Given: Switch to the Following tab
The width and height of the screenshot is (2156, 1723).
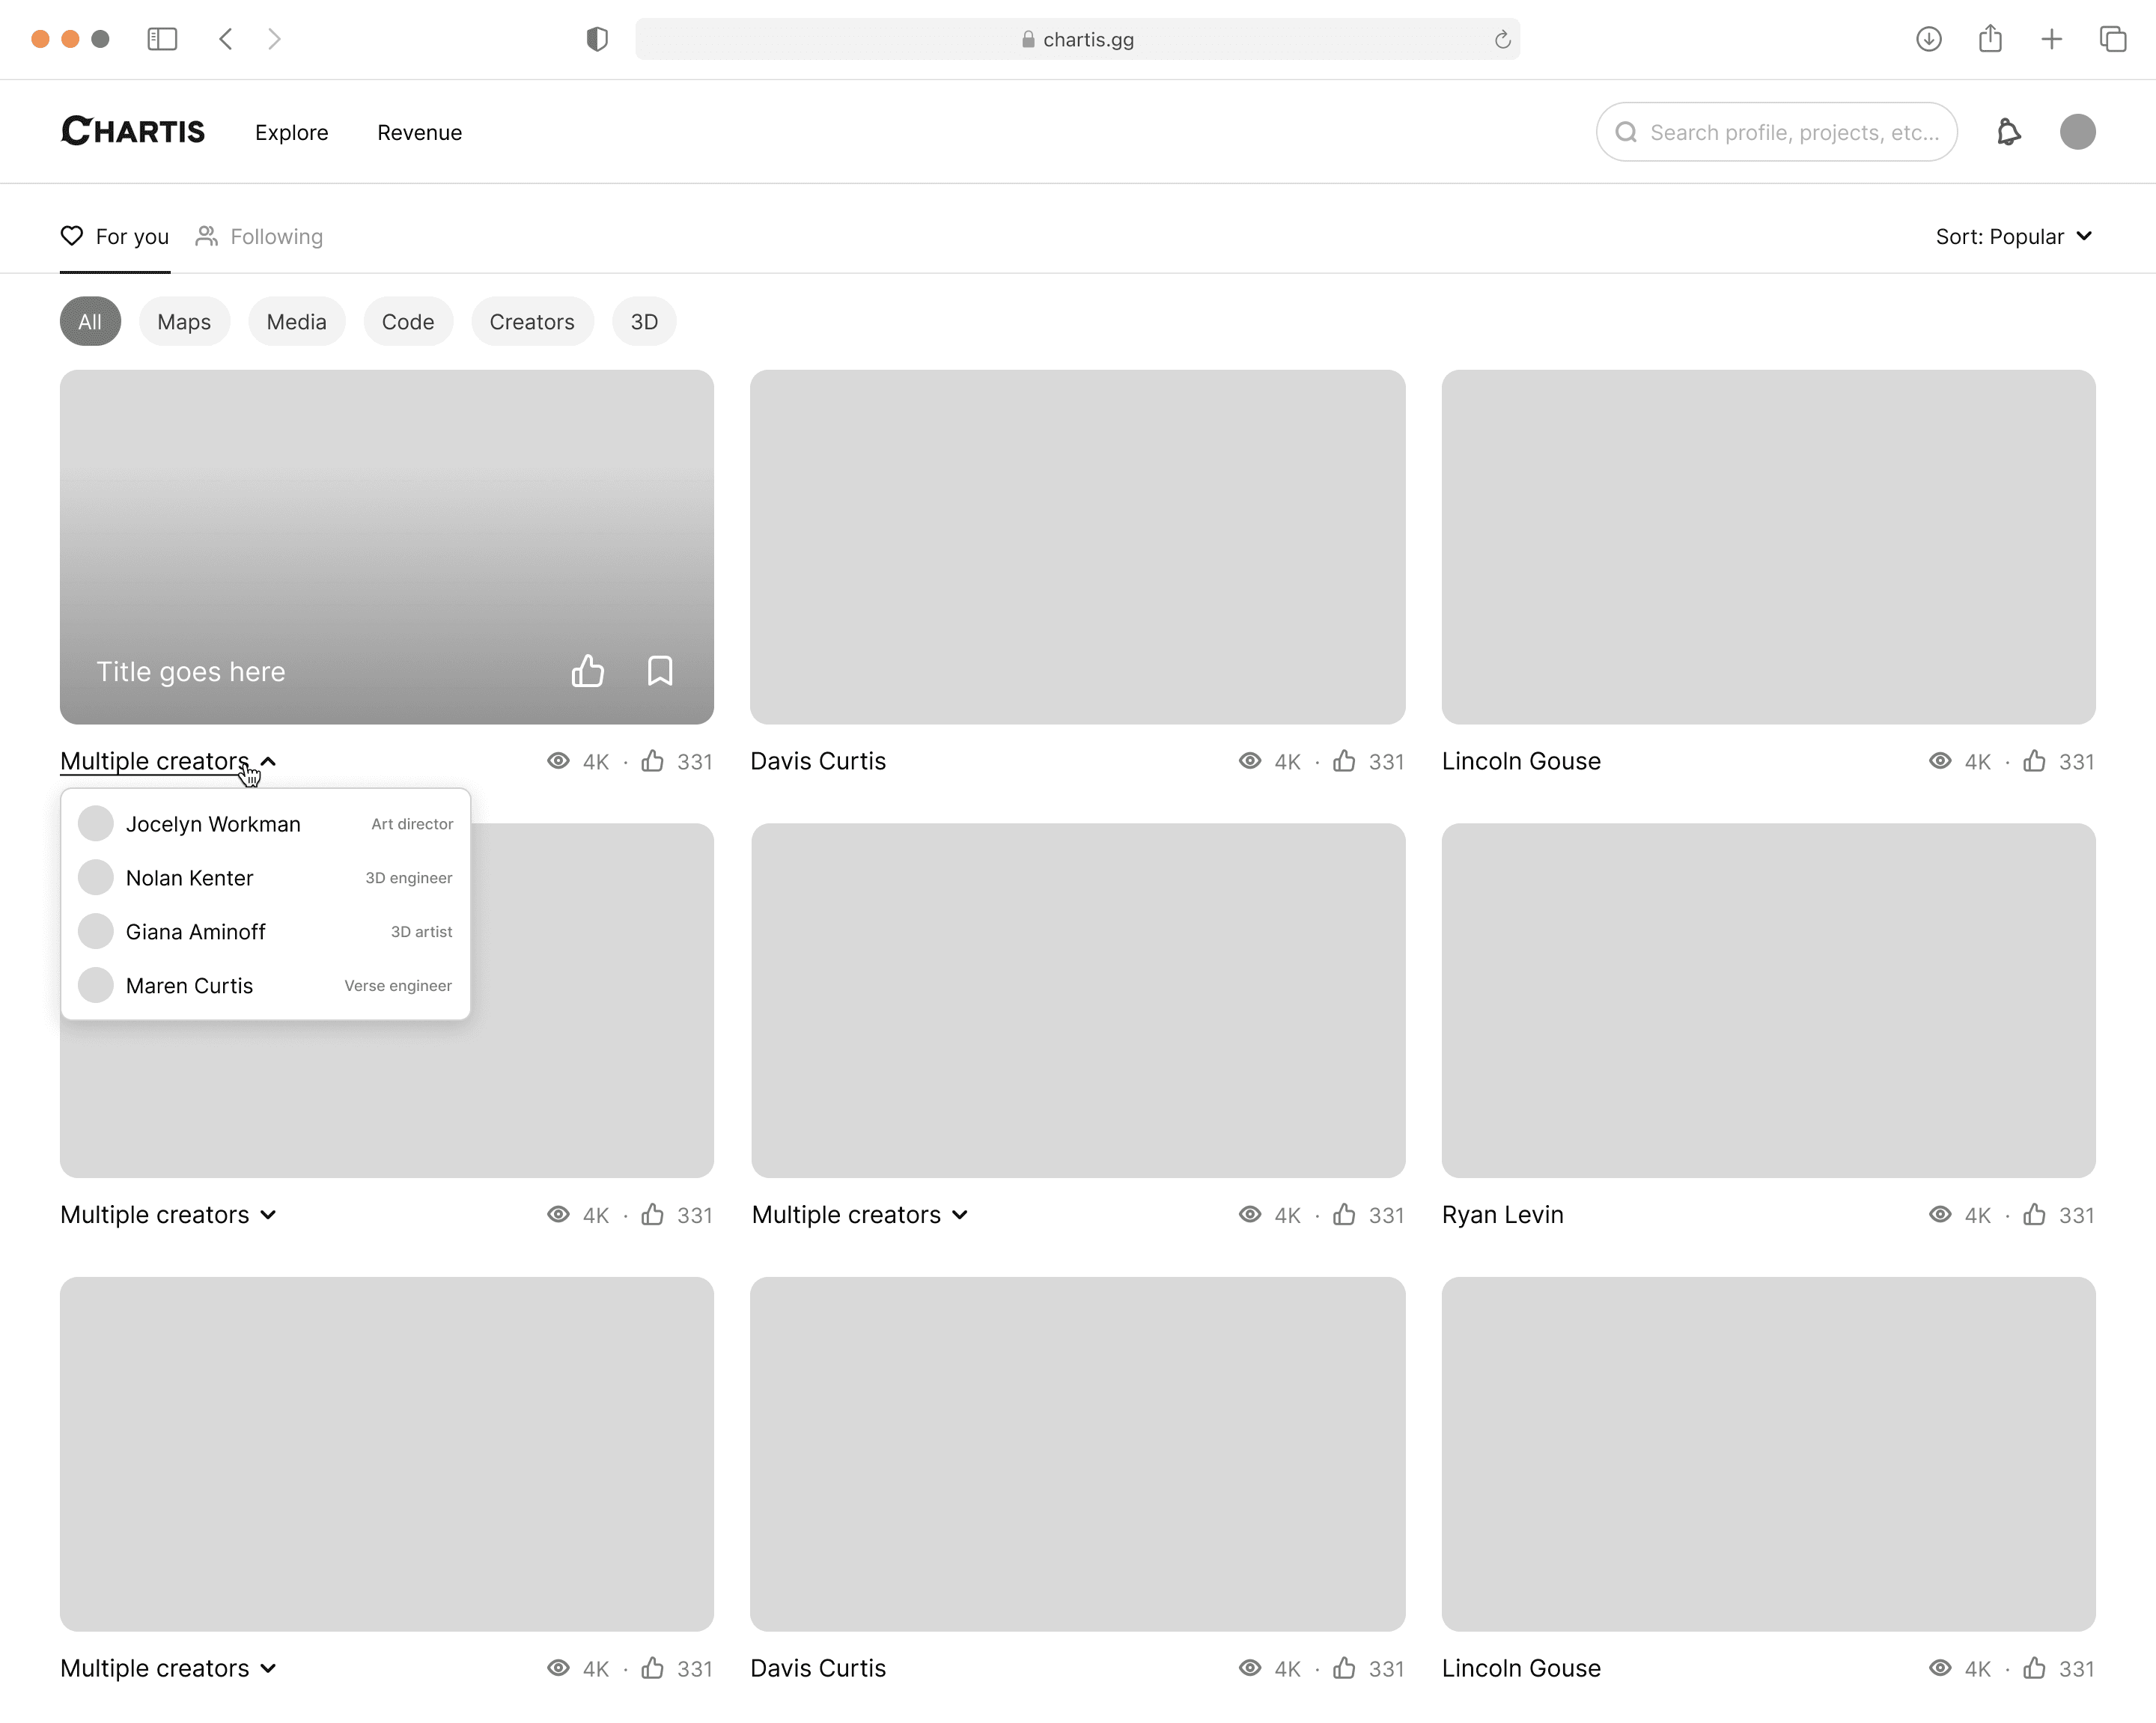Looking at the screenshot, I should (260, 237).
